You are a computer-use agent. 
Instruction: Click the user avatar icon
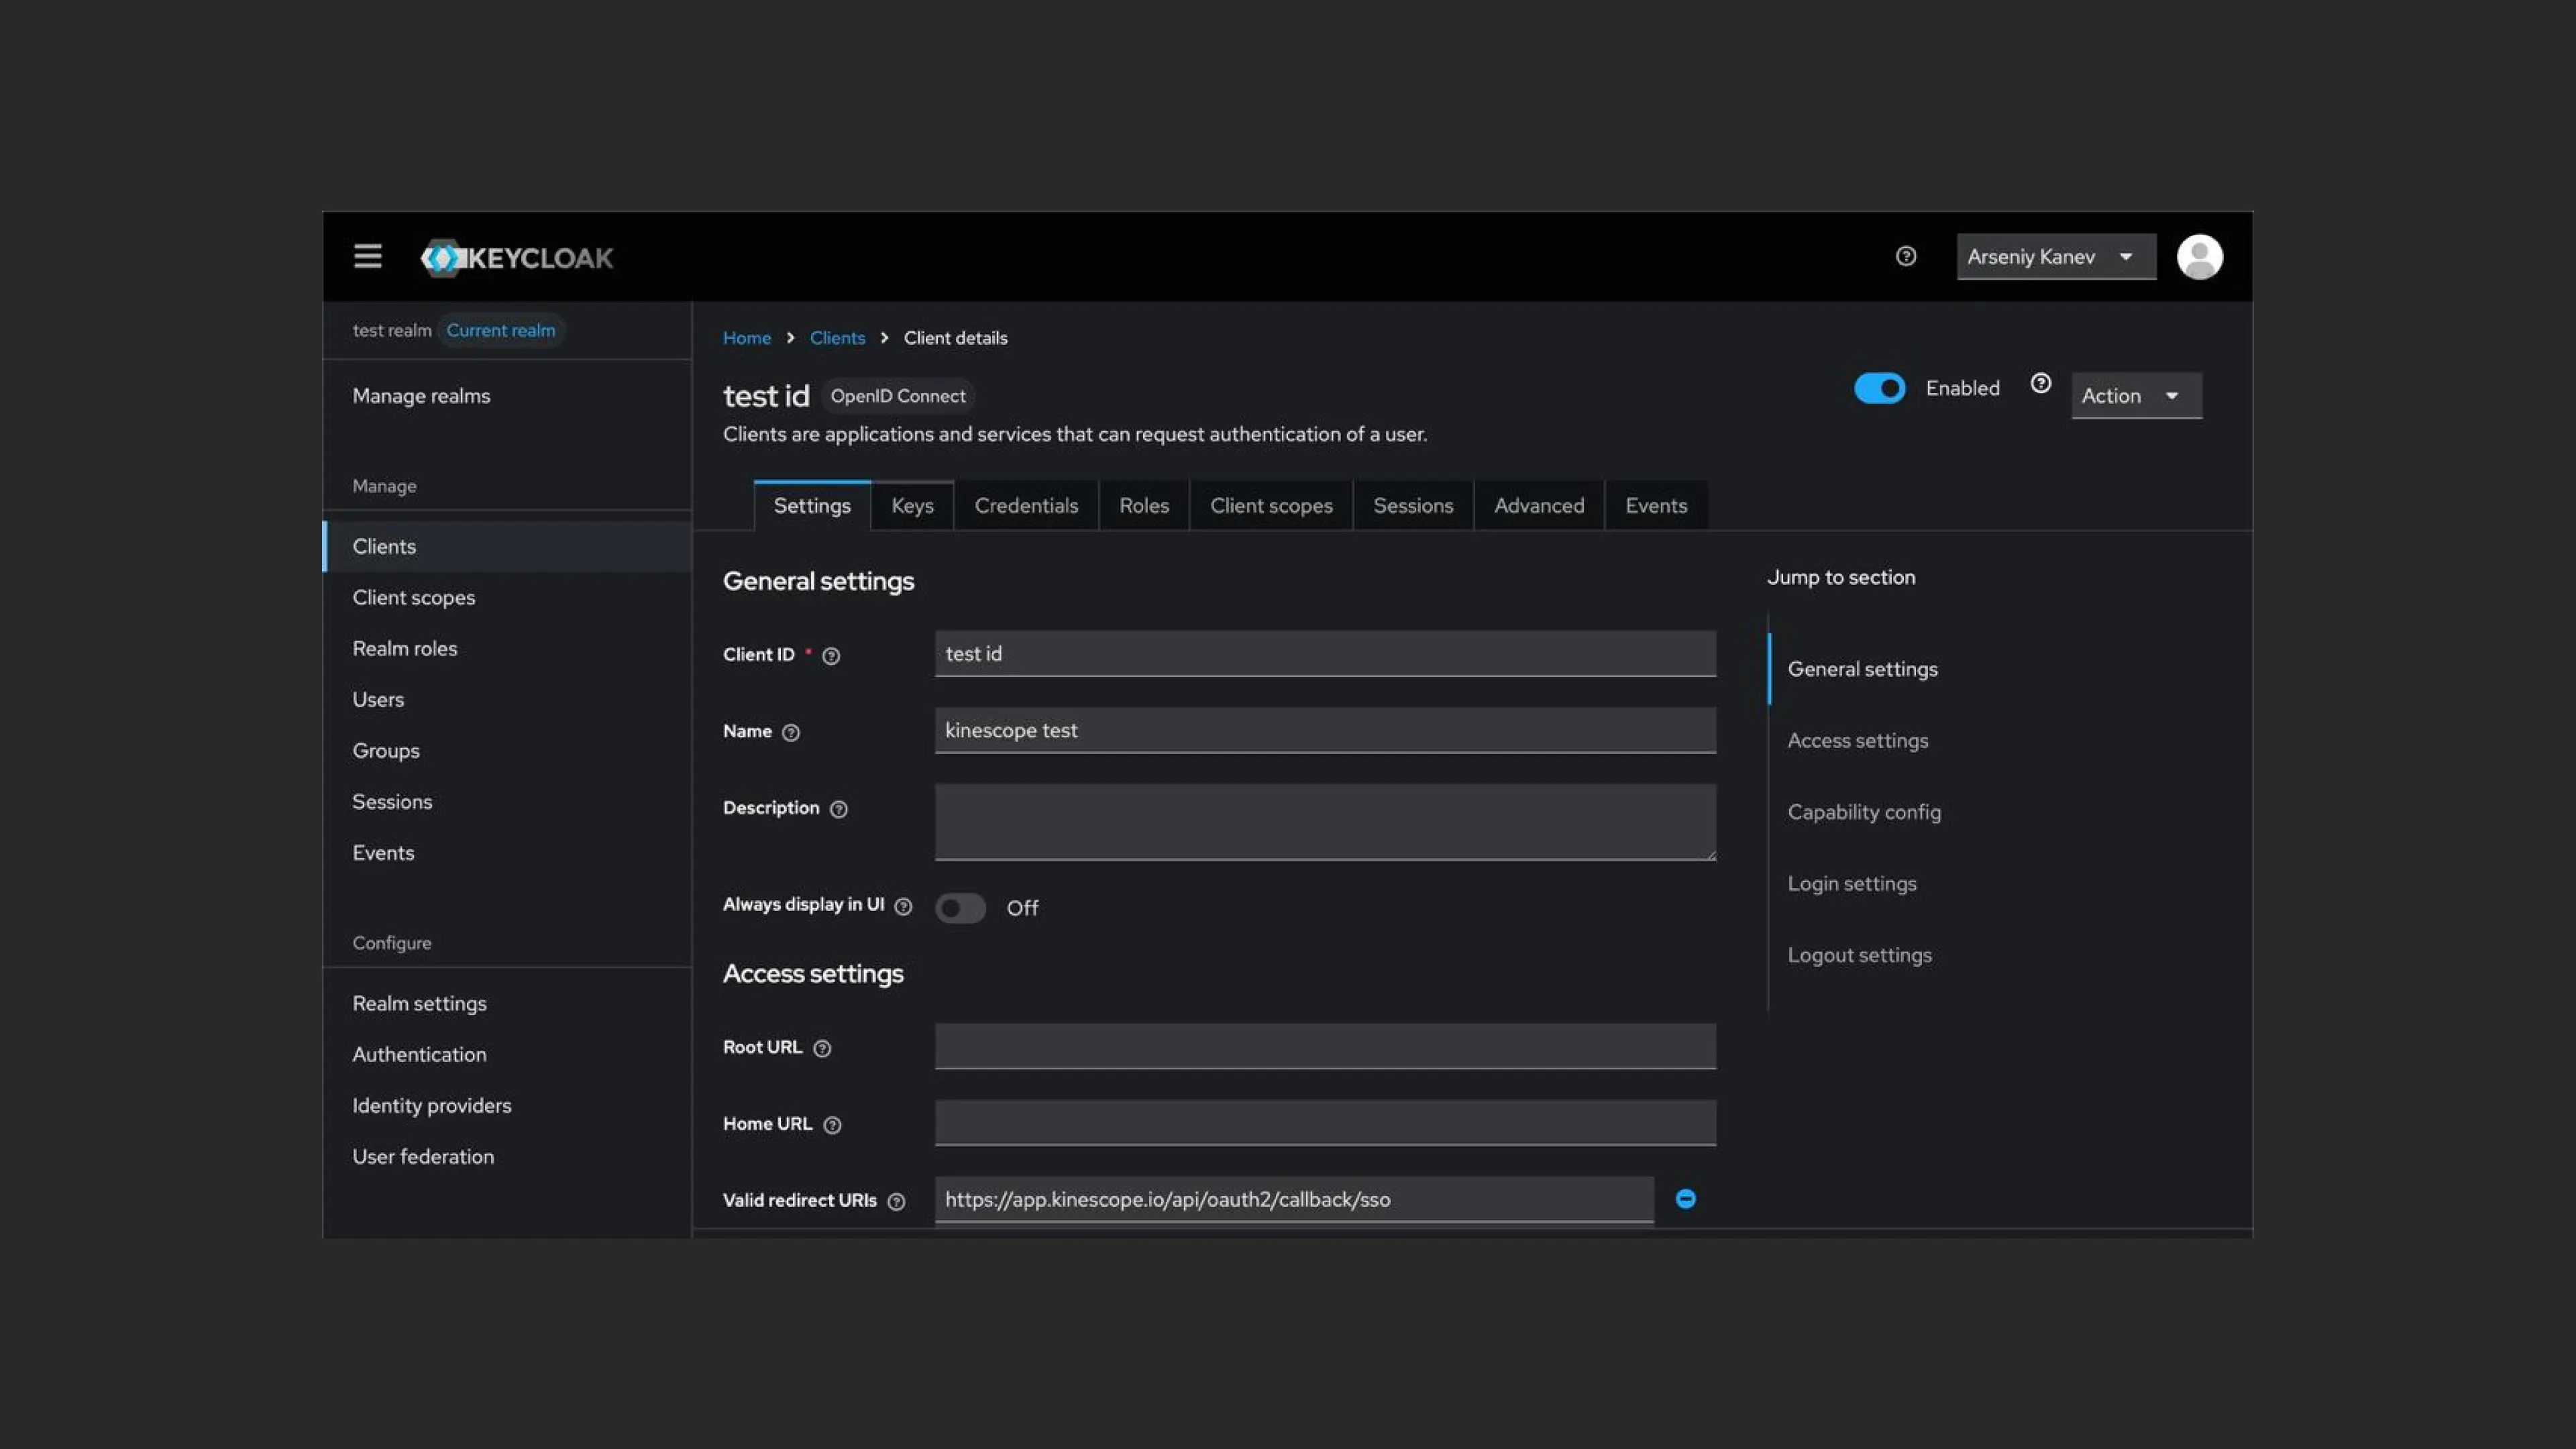[2199, 257]
